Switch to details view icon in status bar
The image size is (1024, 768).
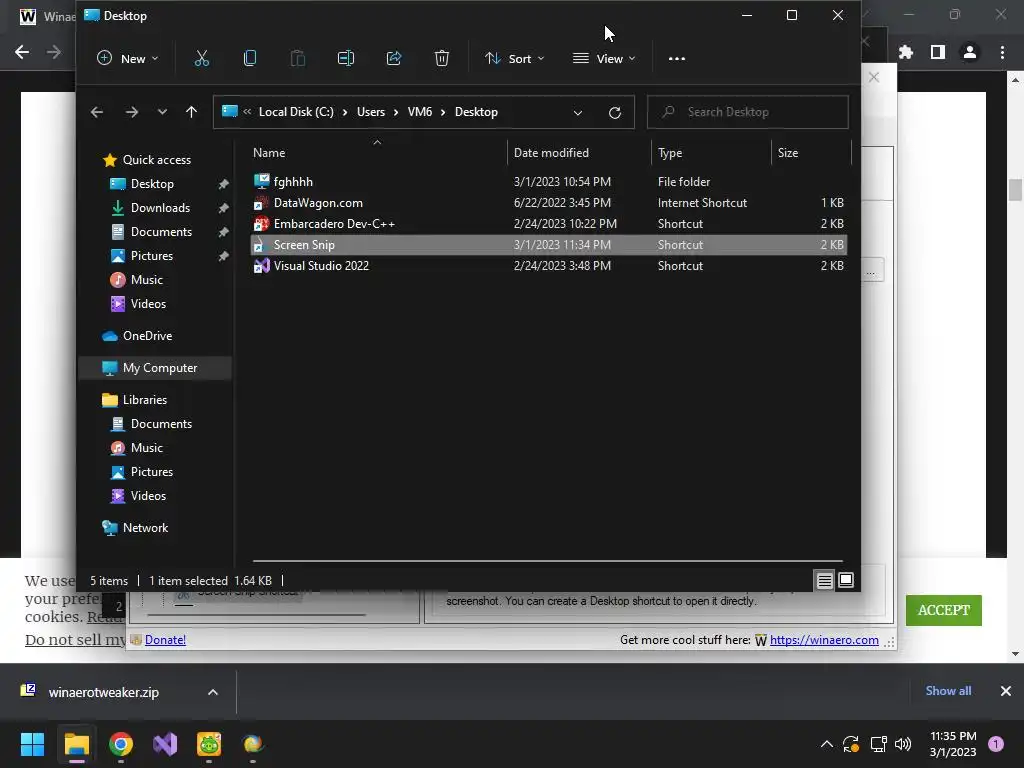825,580
